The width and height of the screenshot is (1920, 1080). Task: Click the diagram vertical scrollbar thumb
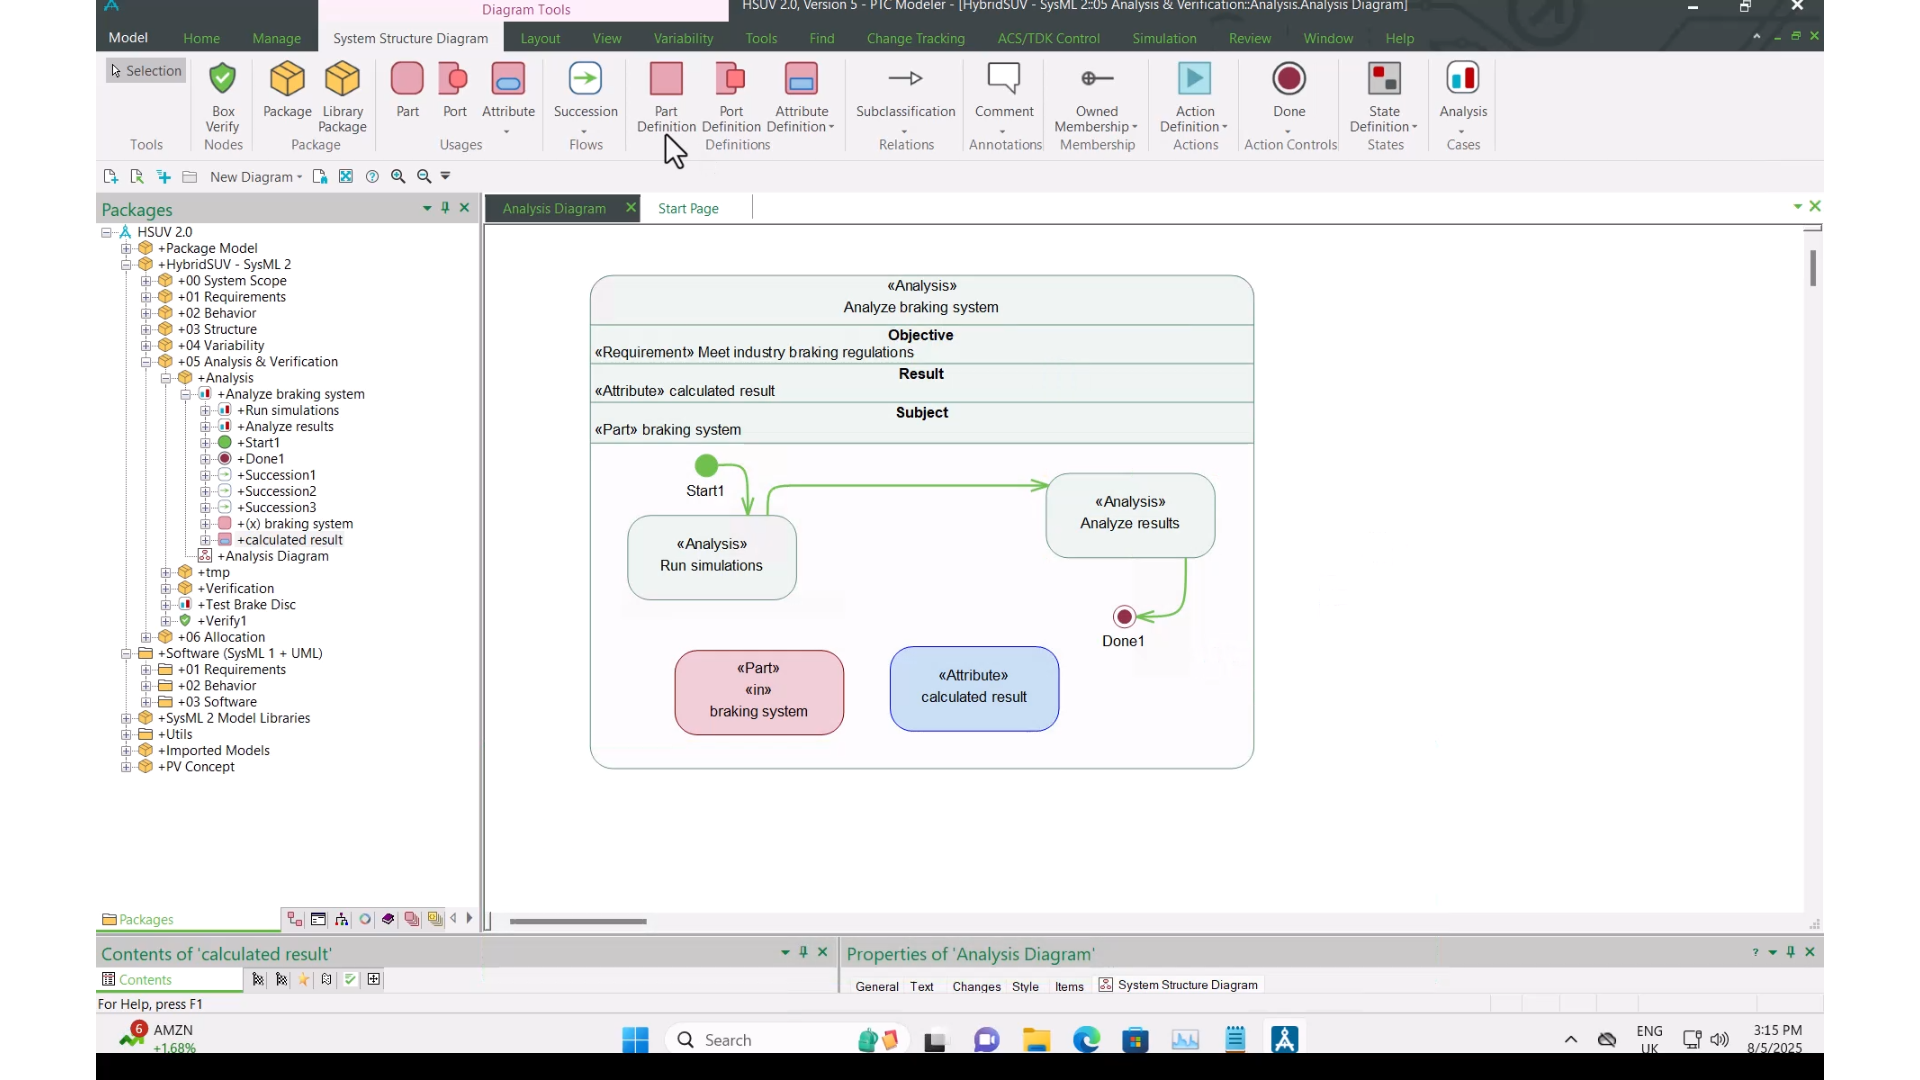[x=1813, y=268]
